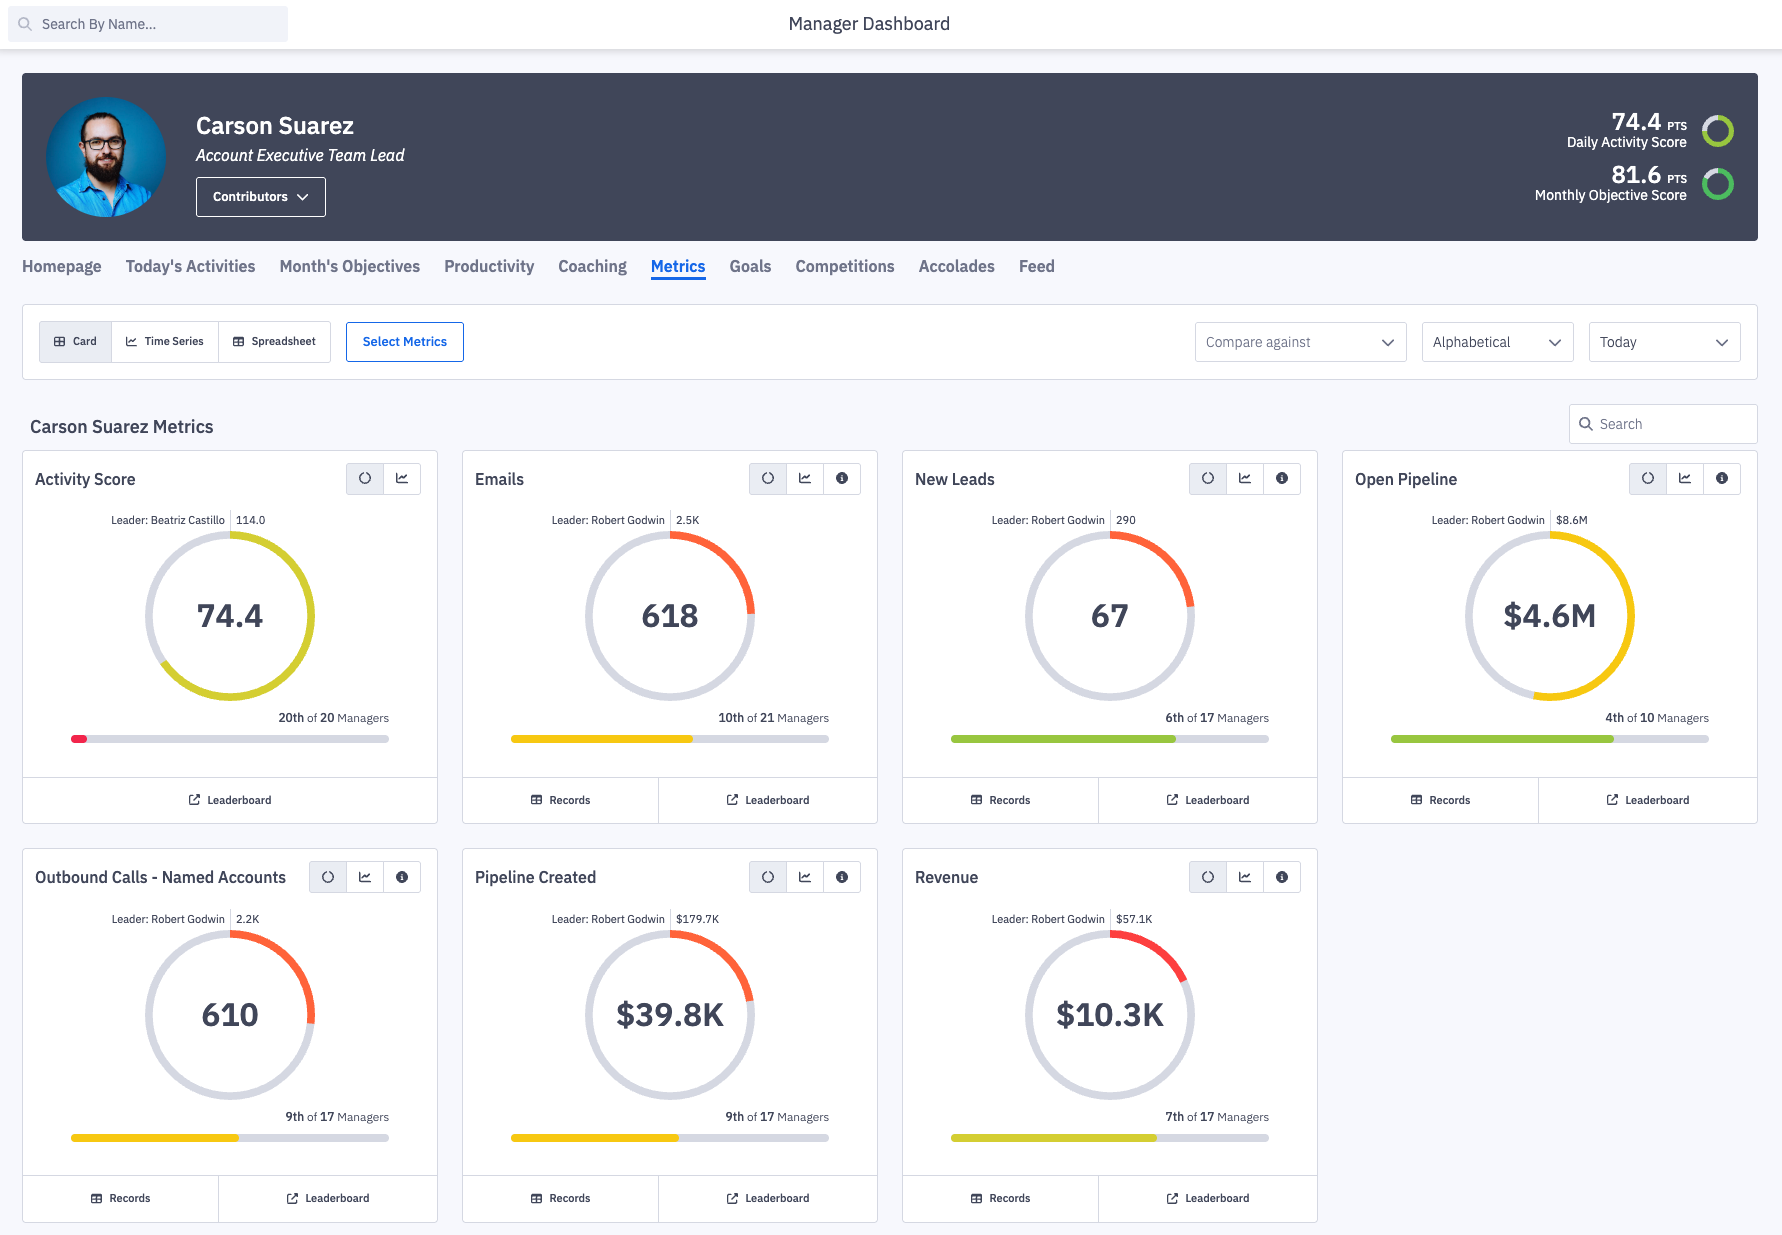Viewport: 1782px width, 1235px height.
Task: Click the info icon on Open Pipeline card
Action: pos(1722,479)
